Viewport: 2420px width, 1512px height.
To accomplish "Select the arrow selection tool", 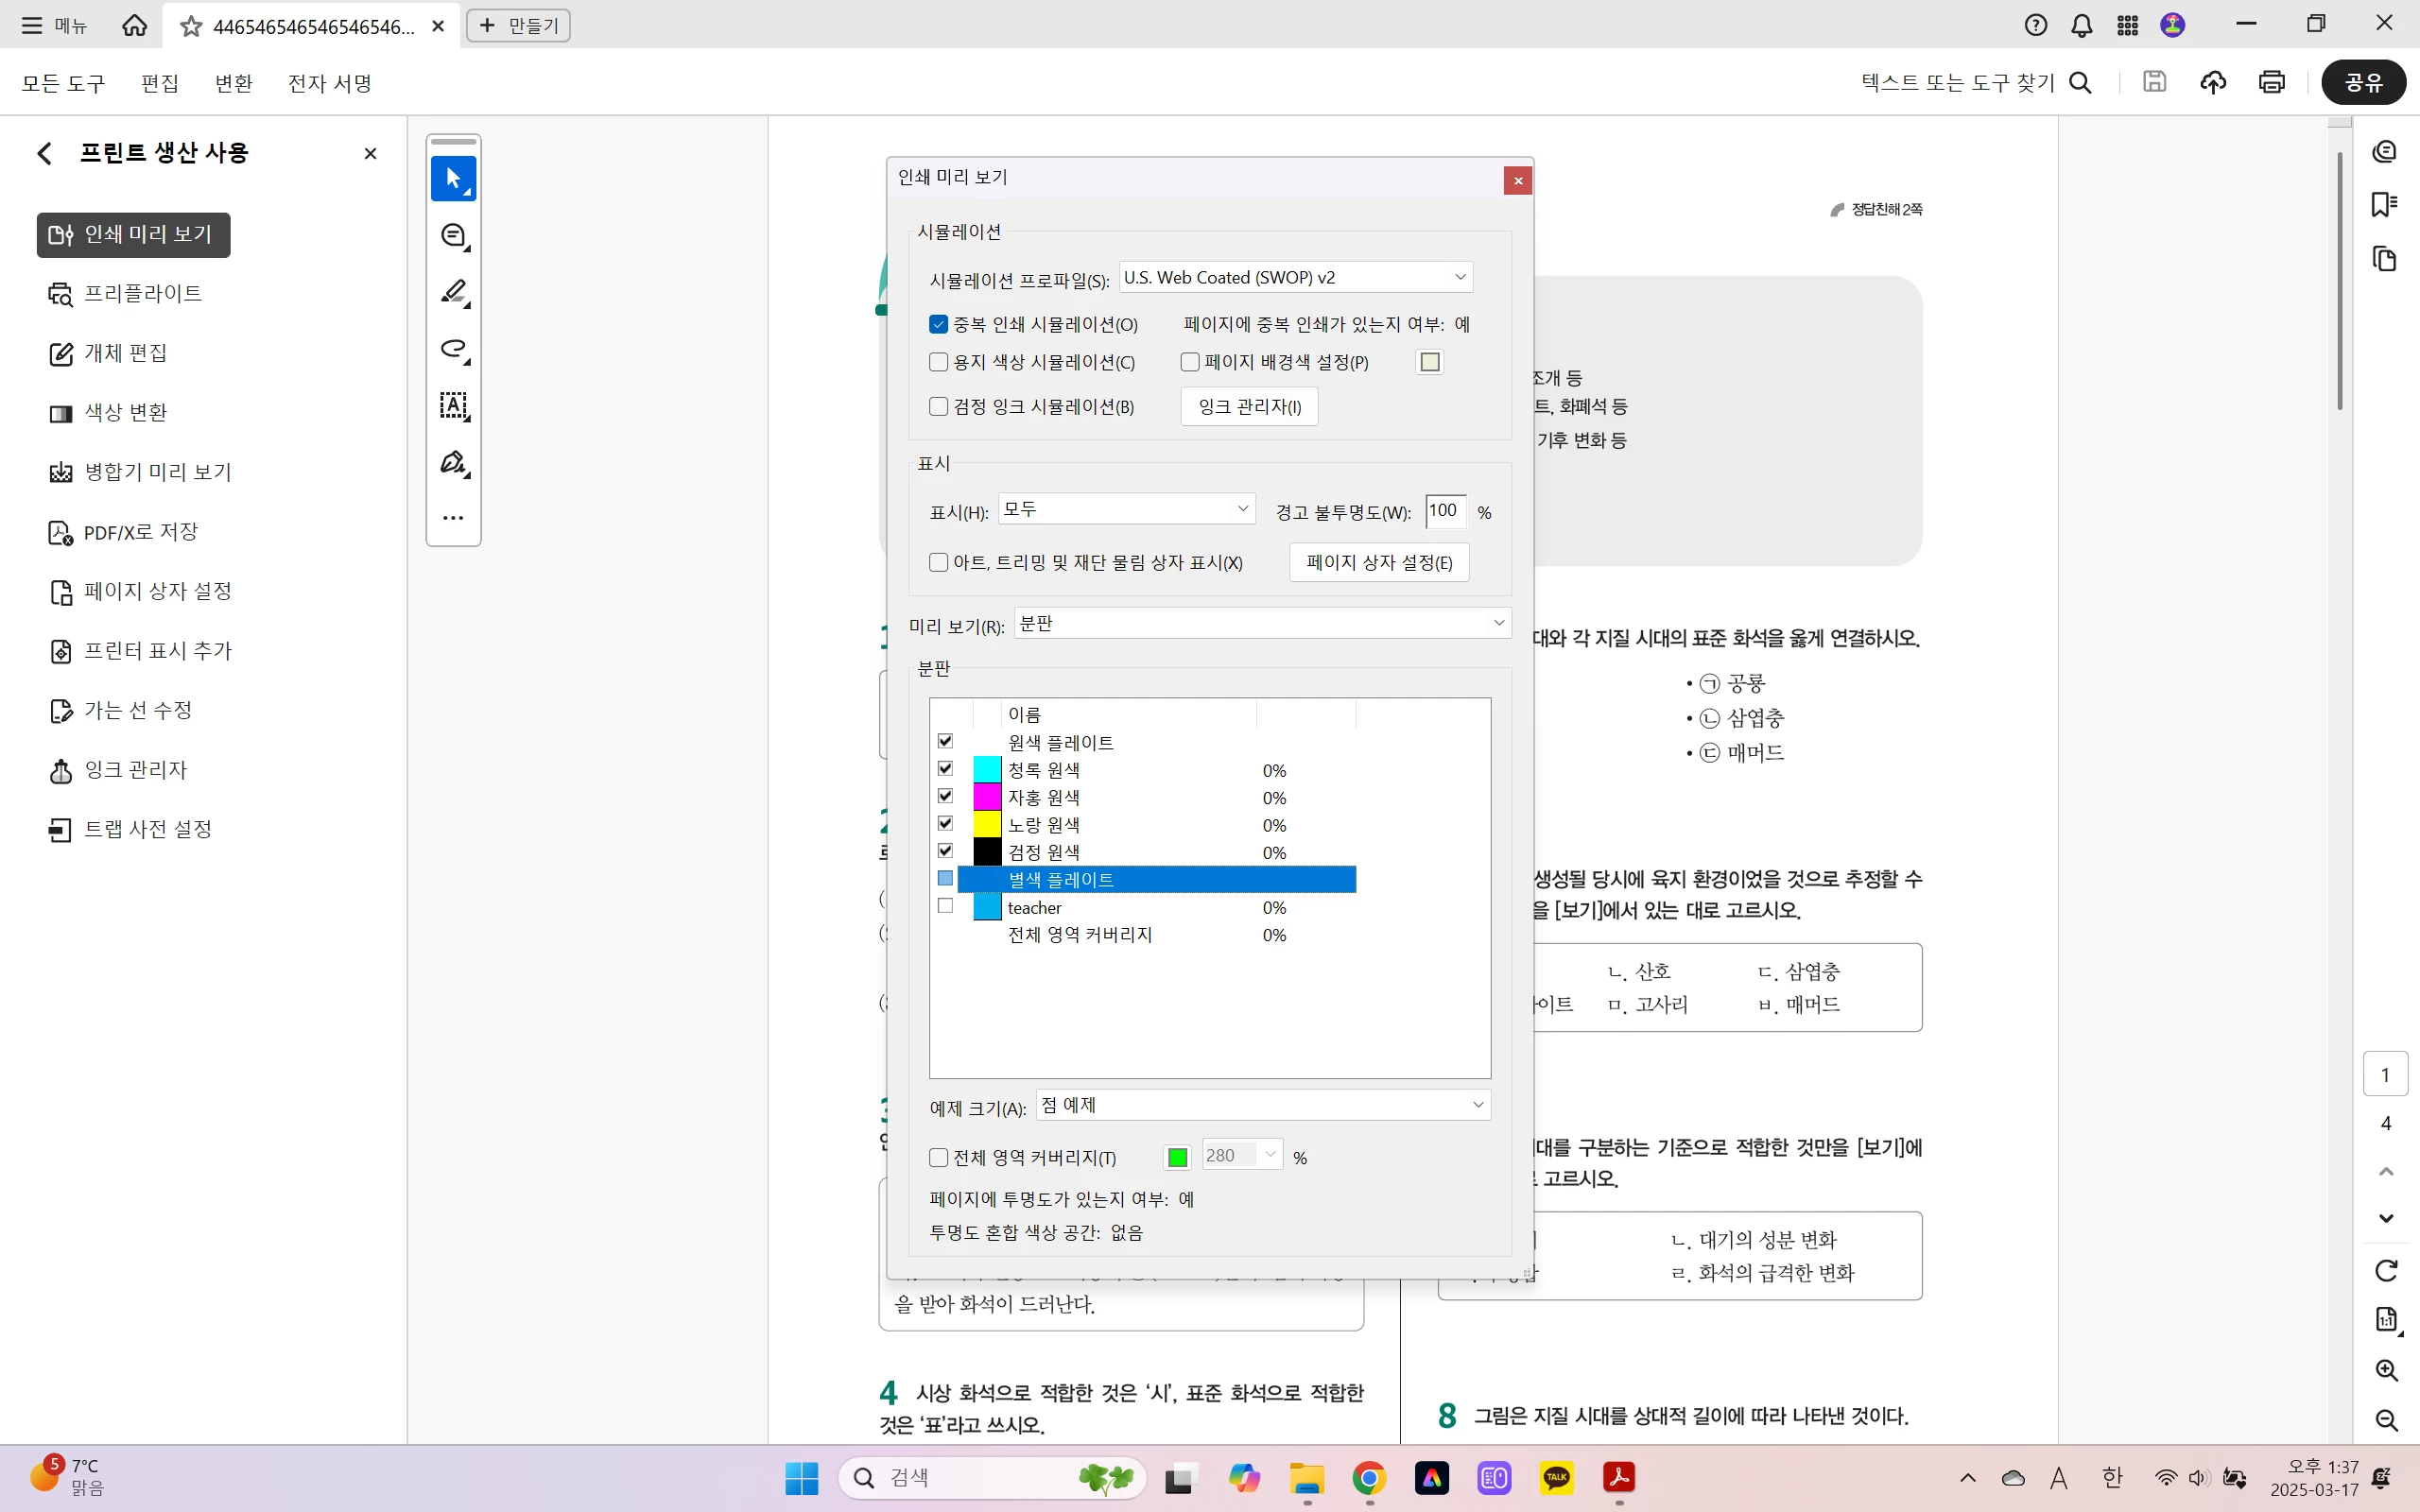I will (453, 179).
